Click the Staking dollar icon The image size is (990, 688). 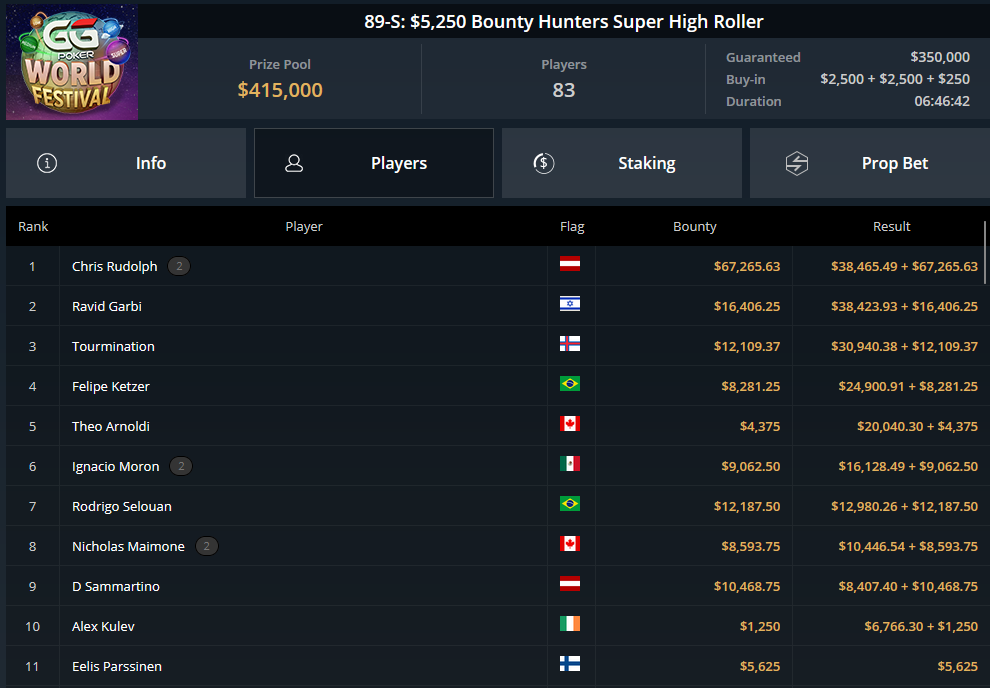point(544,163)
